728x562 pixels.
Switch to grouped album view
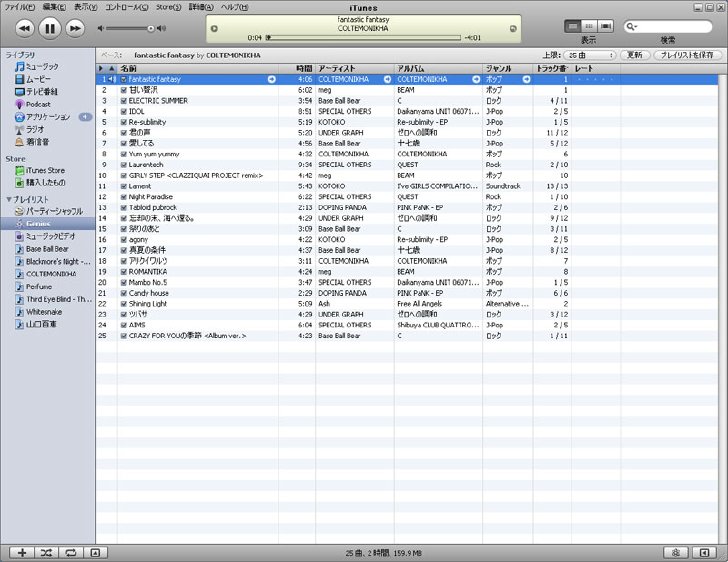pyautogui.click(x=589, y=26)
